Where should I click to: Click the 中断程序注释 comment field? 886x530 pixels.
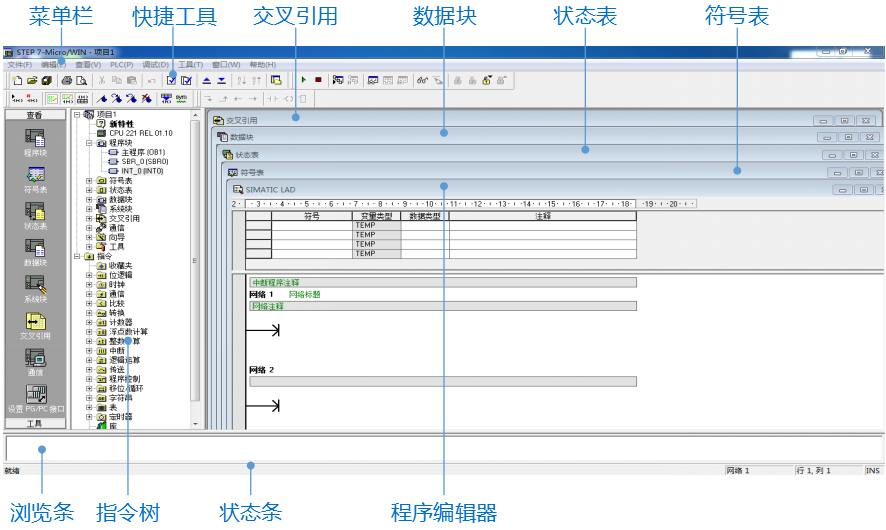(443, 283)
